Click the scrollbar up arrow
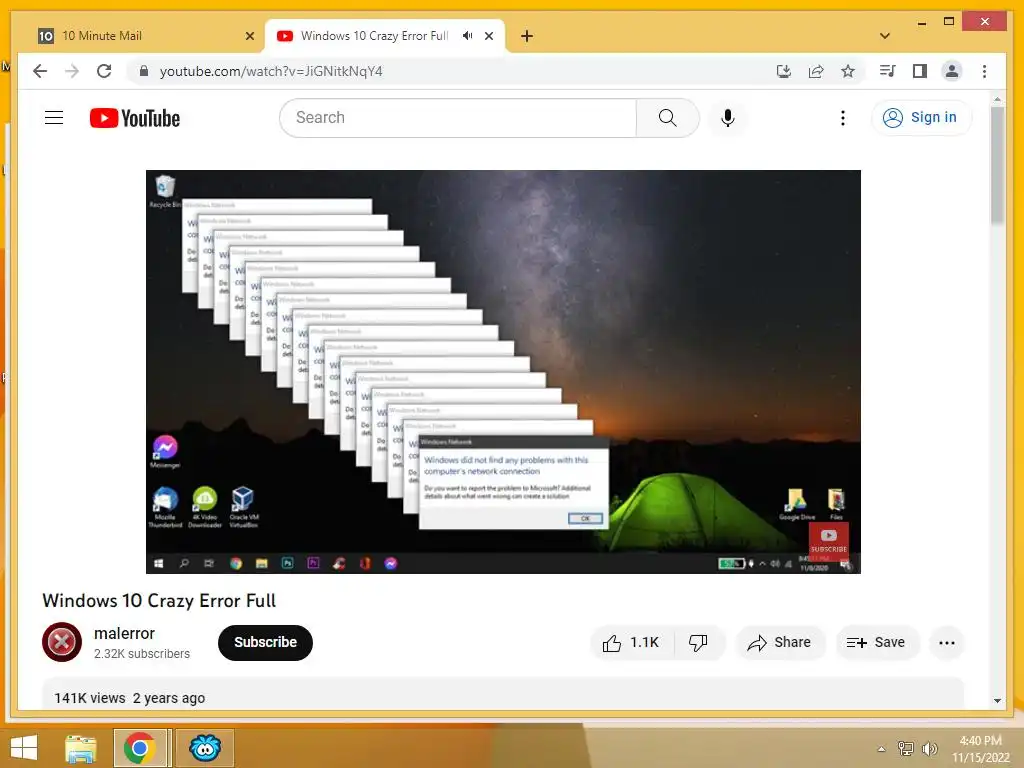Viewport: 1024px width, 768px height. pos(997,99)
